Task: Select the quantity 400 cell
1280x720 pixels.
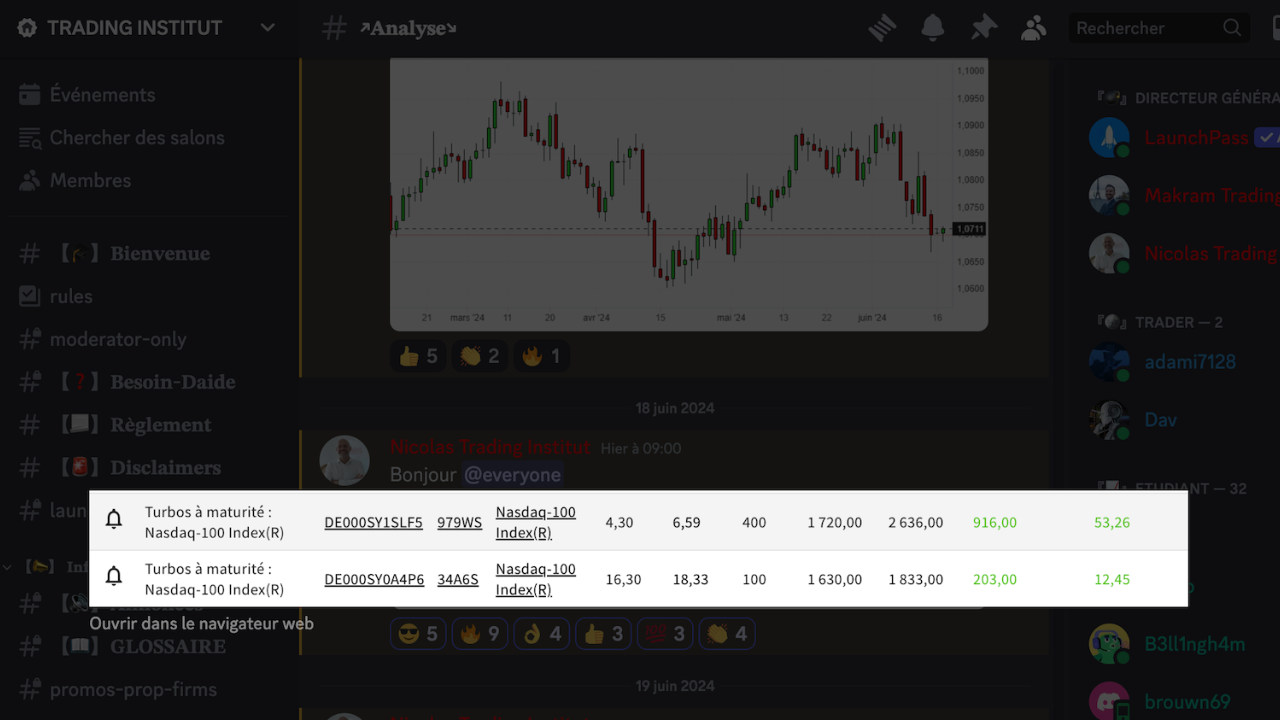Action: coord(754,523)
